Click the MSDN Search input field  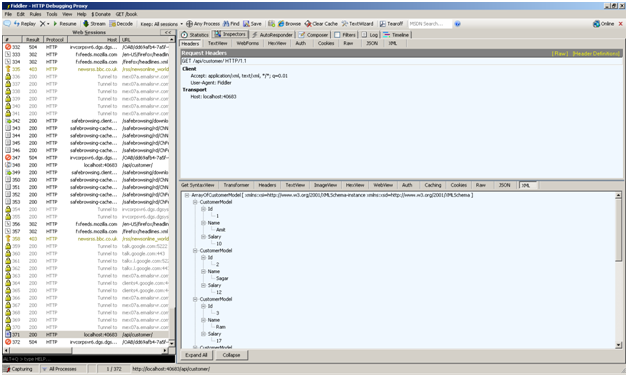pyautogui.click(x=430, y=24)
